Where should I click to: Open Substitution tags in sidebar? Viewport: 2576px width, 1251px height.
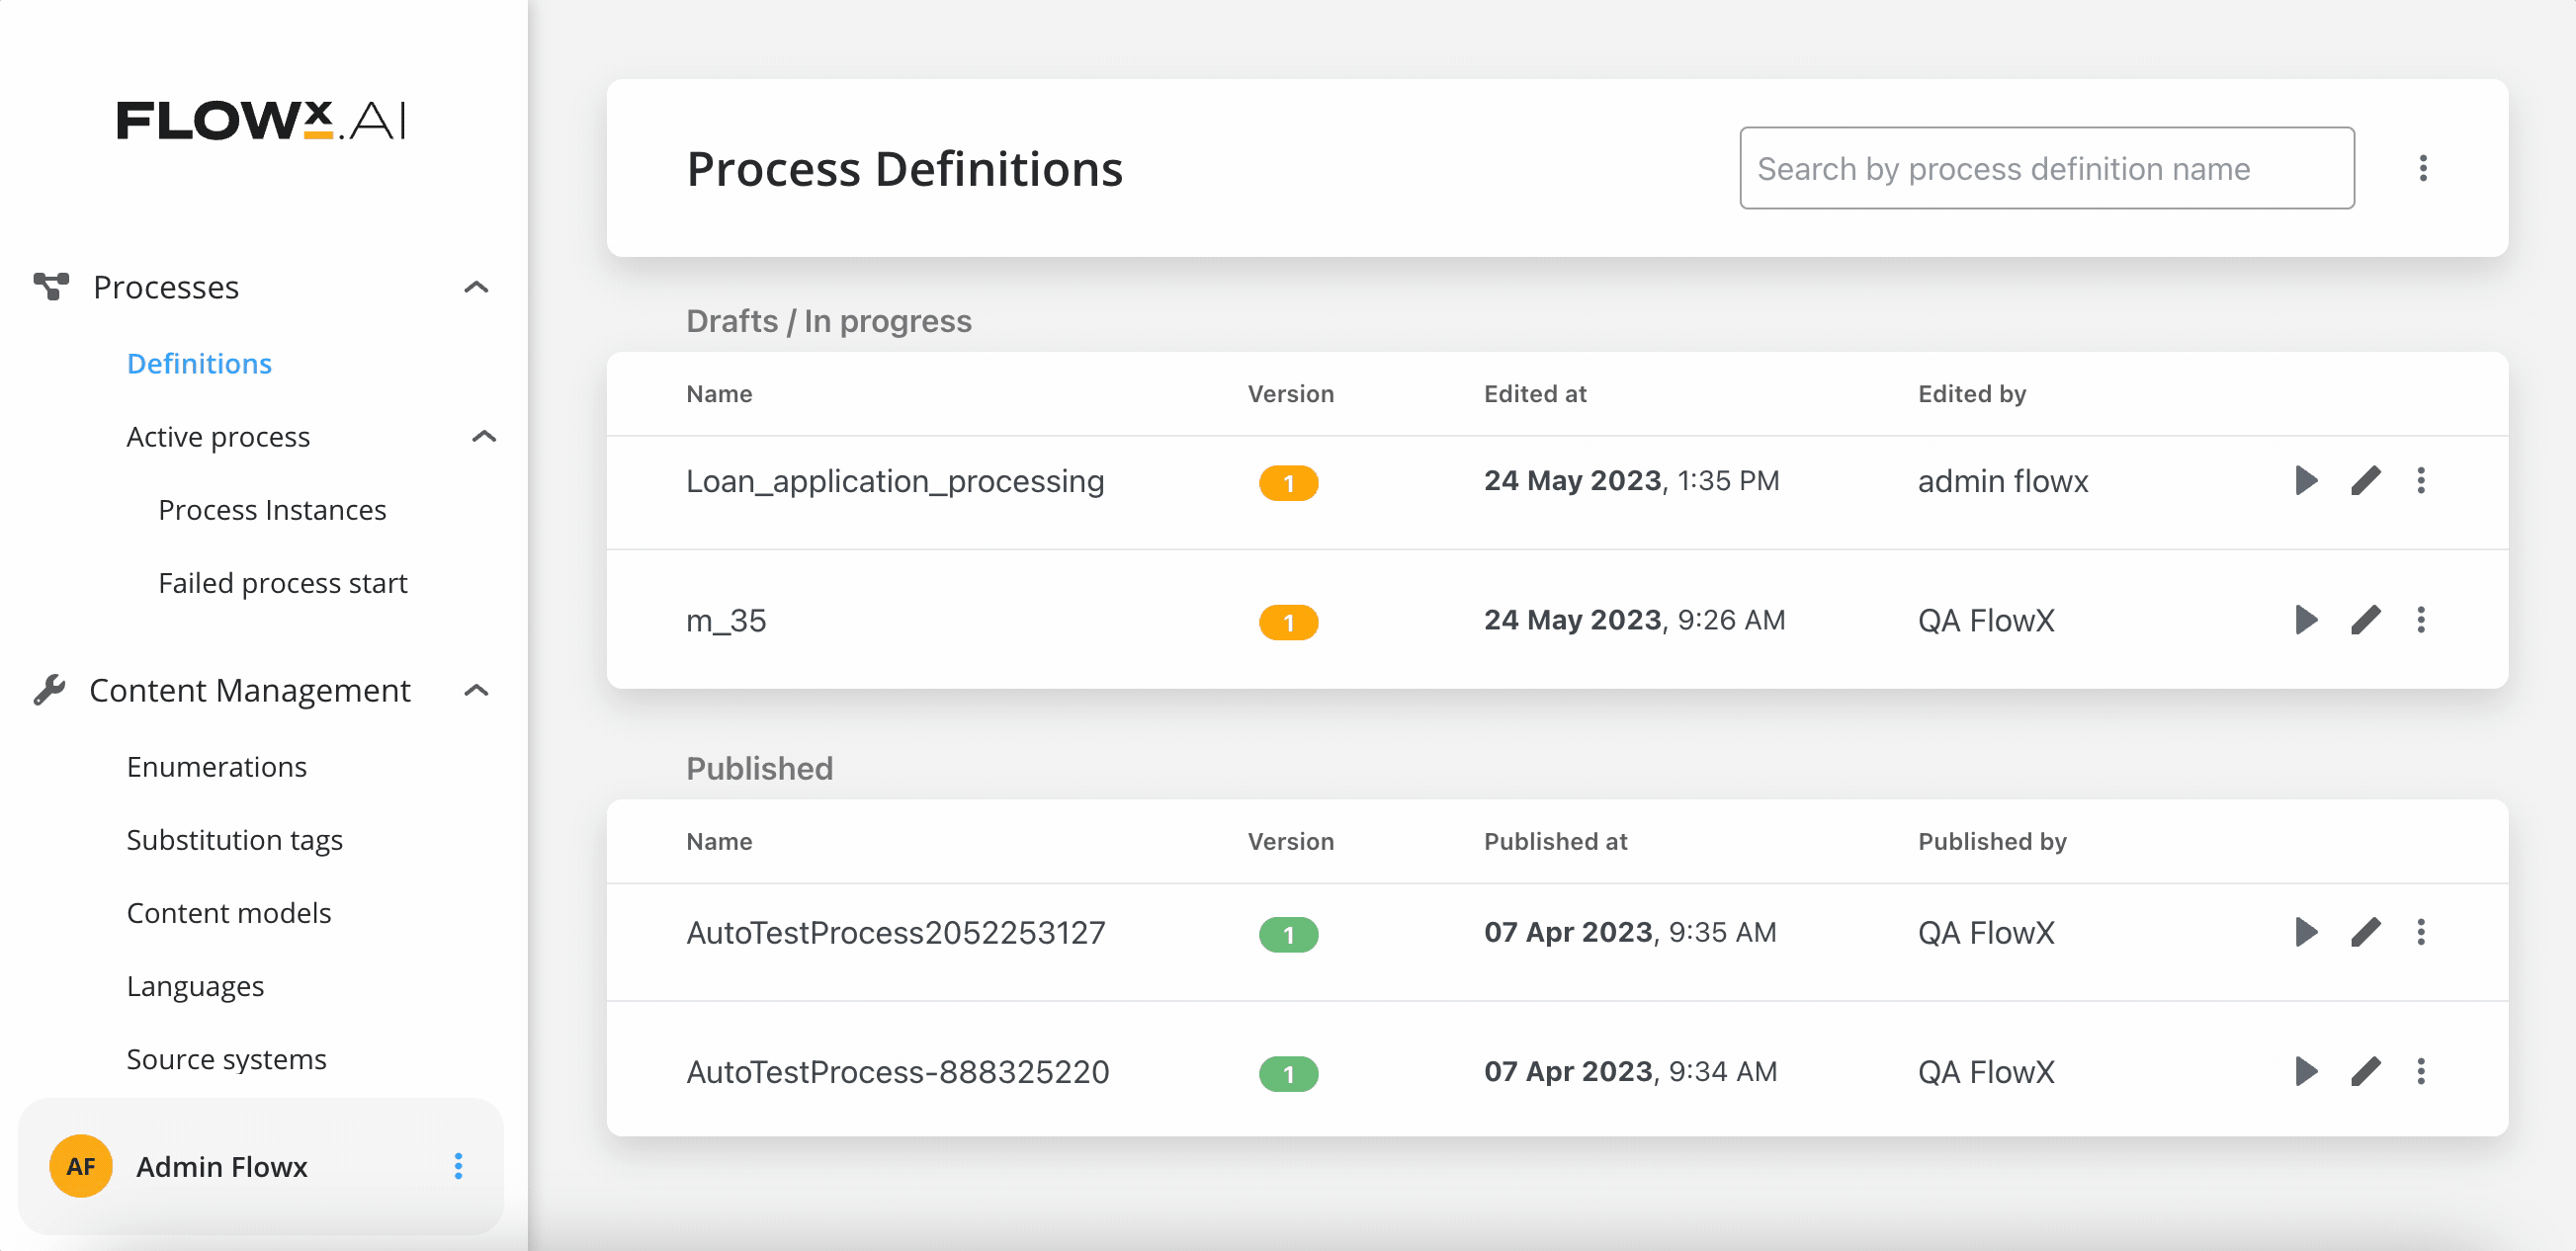coord(235,840)
